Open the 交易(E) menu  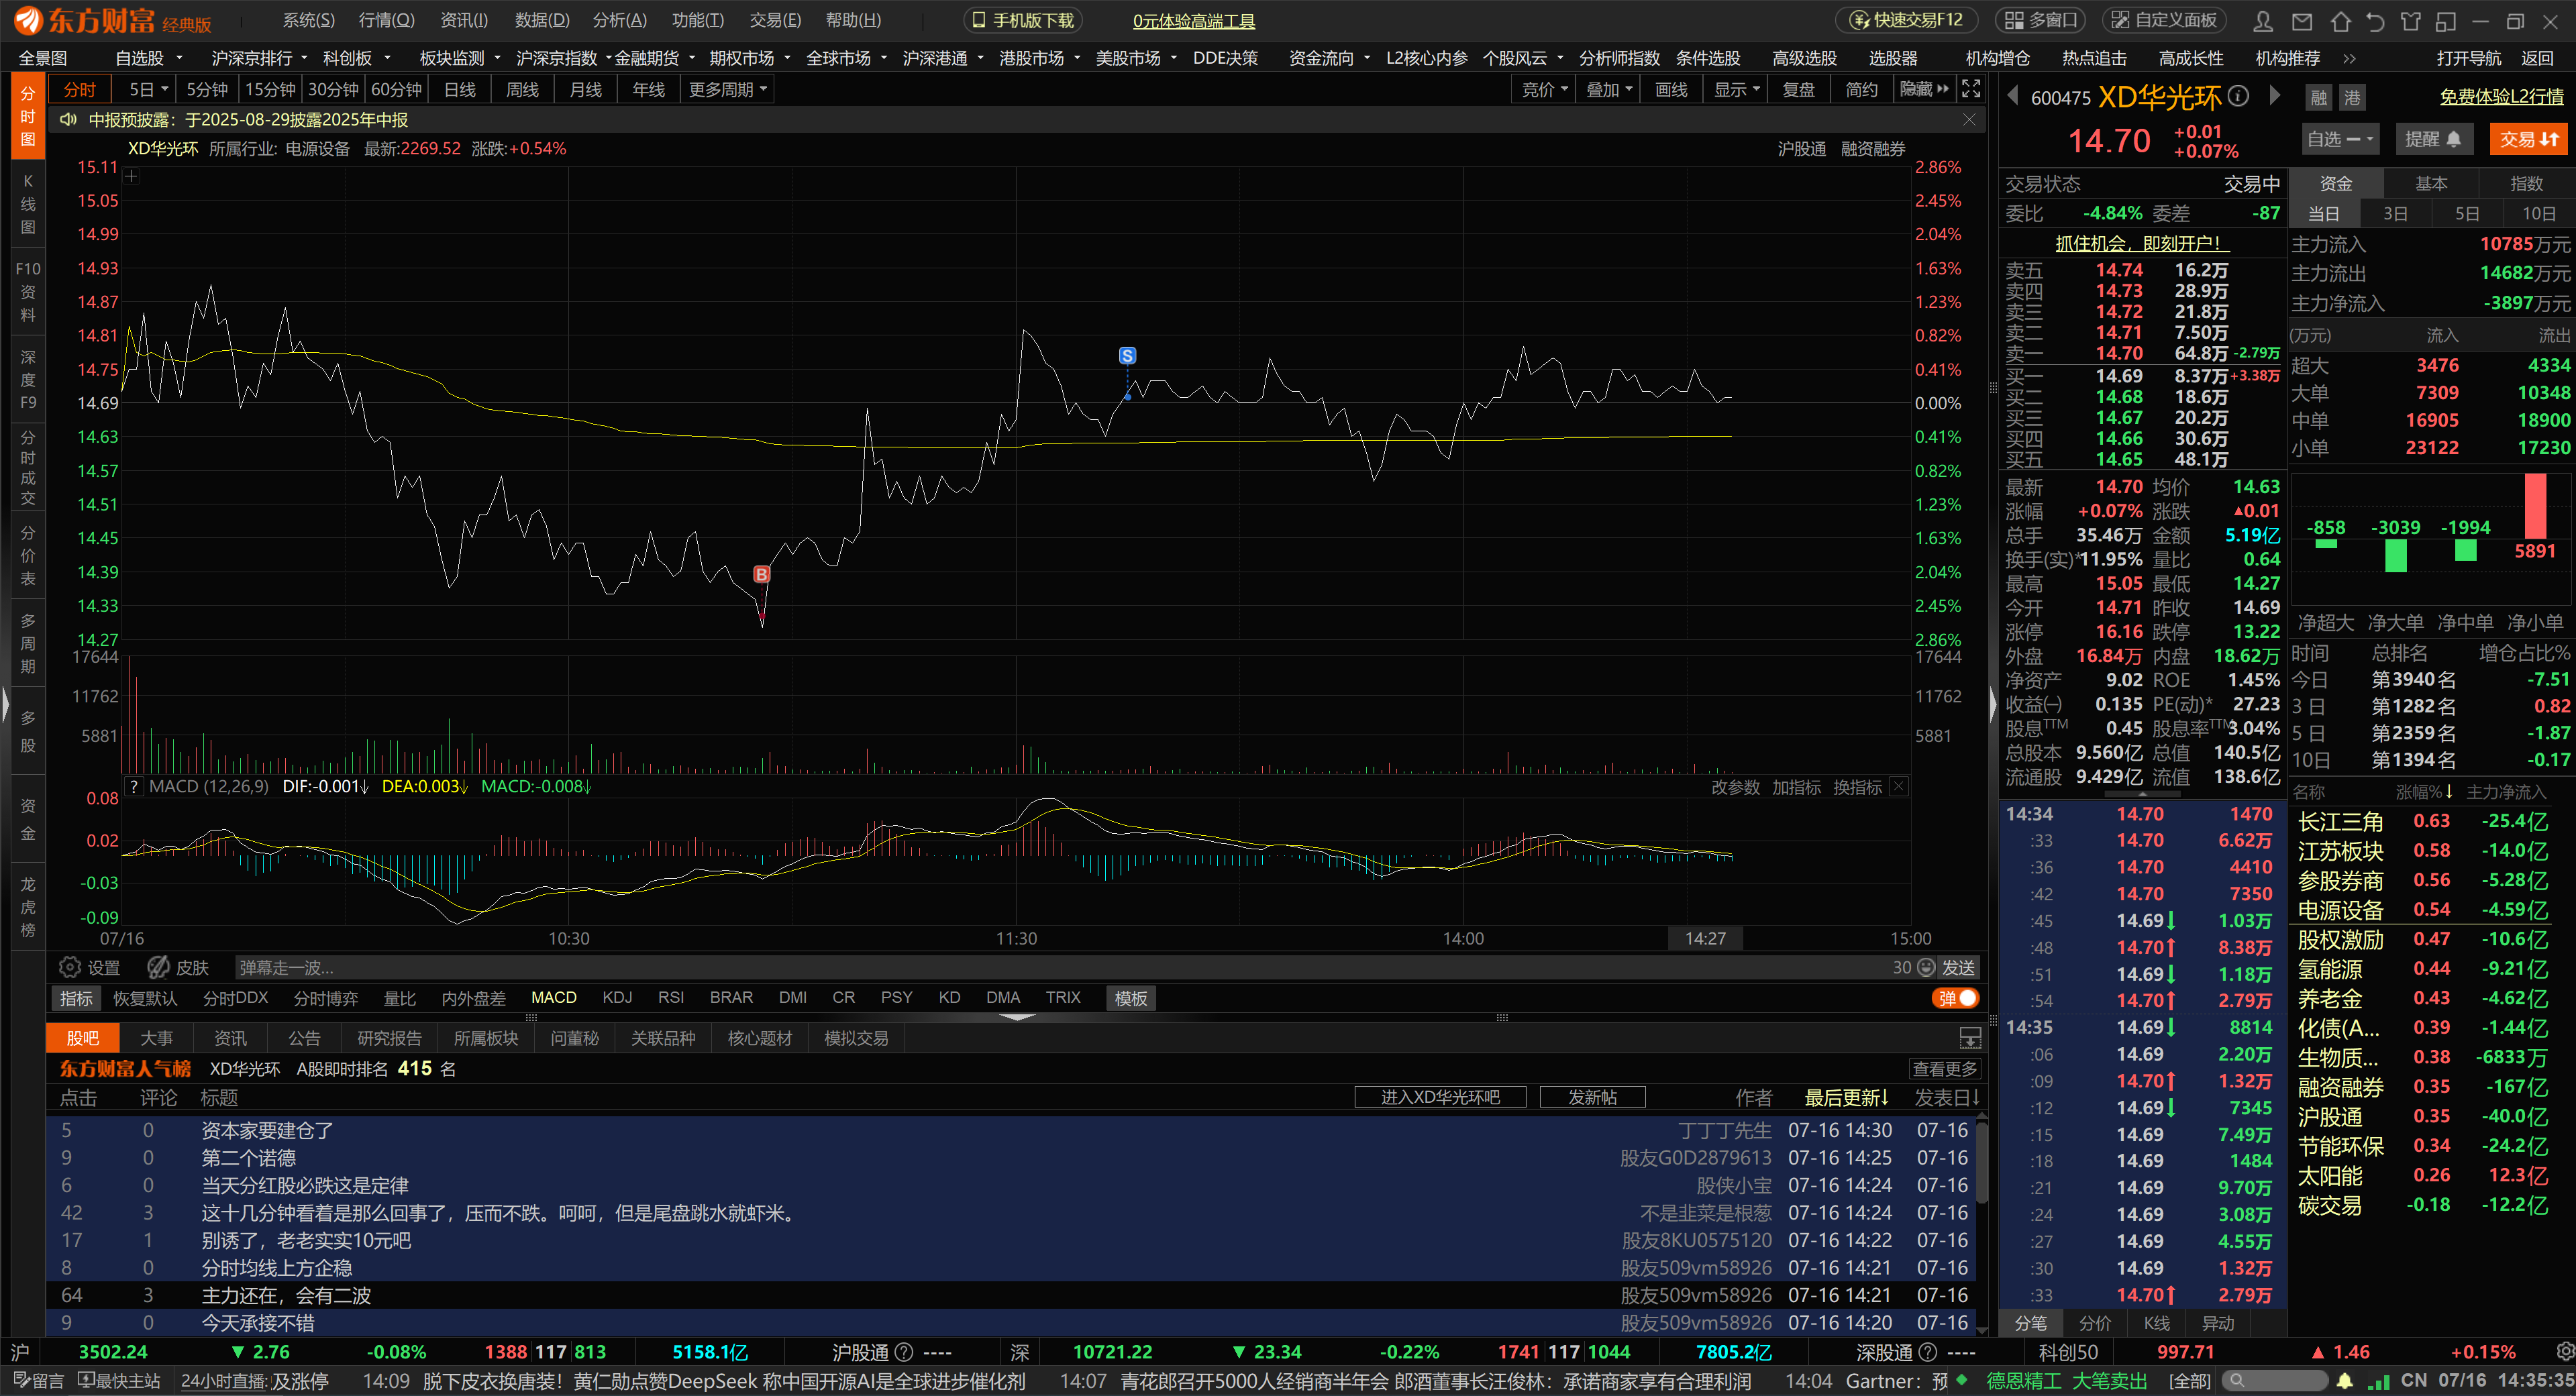(775, 20)
